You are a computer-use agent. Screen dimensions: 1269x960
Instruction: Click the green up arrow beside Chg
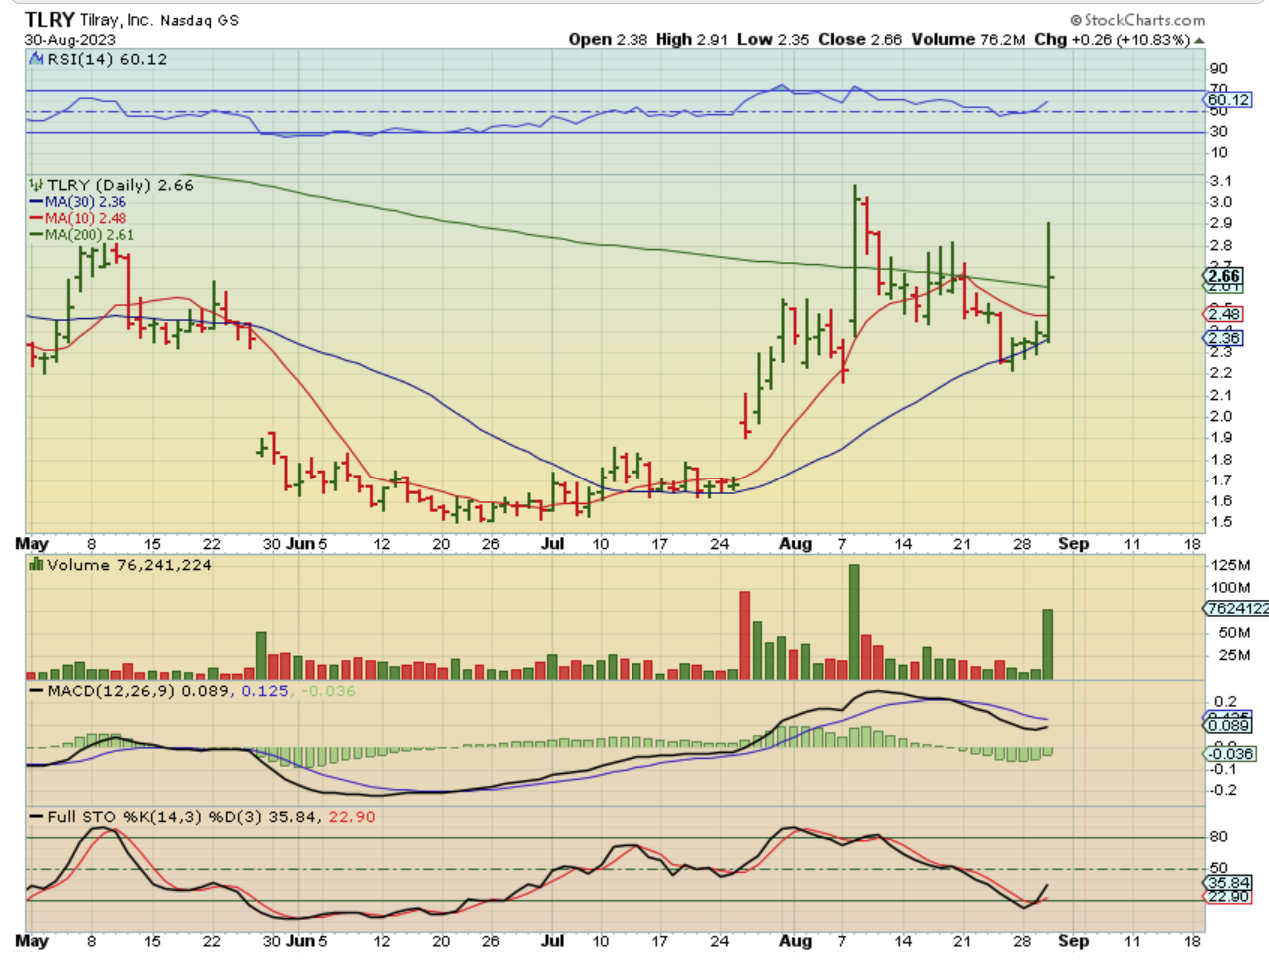1199,40
